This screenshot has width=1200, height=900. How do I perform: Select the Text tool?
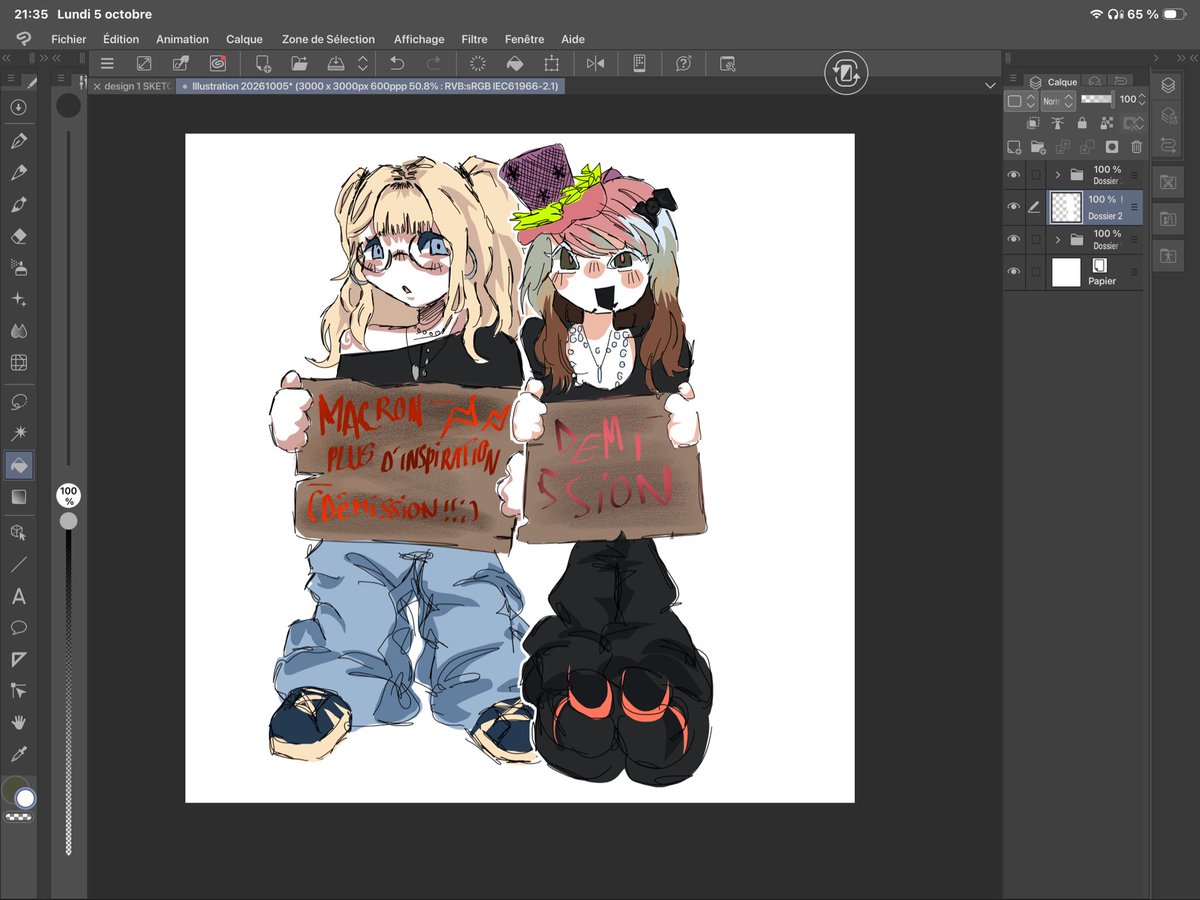point(18,597)
